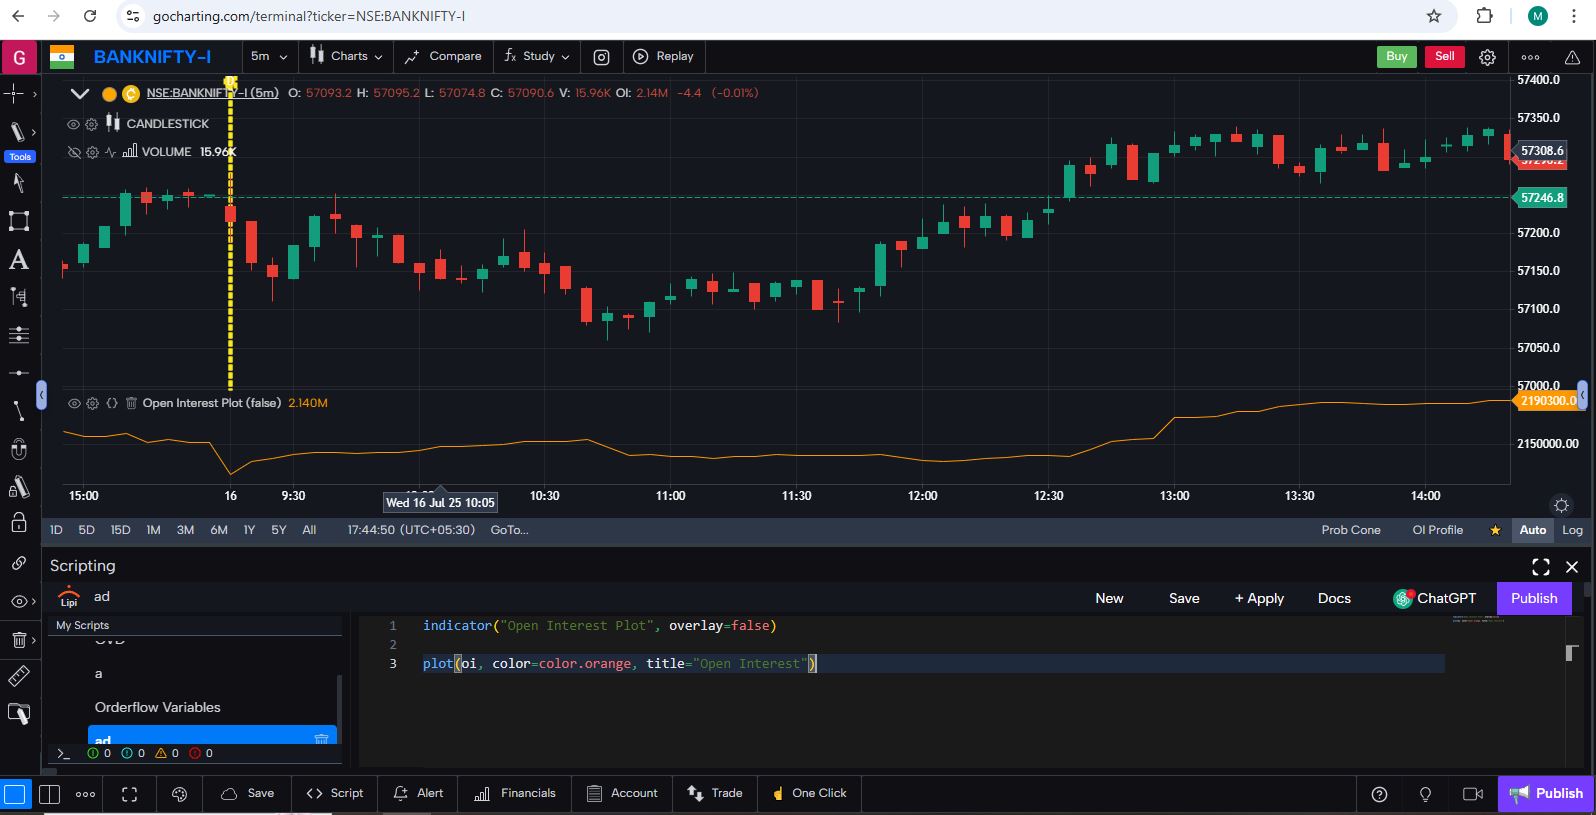Toggle Log scale on the price axis

tap(1572, 530)
